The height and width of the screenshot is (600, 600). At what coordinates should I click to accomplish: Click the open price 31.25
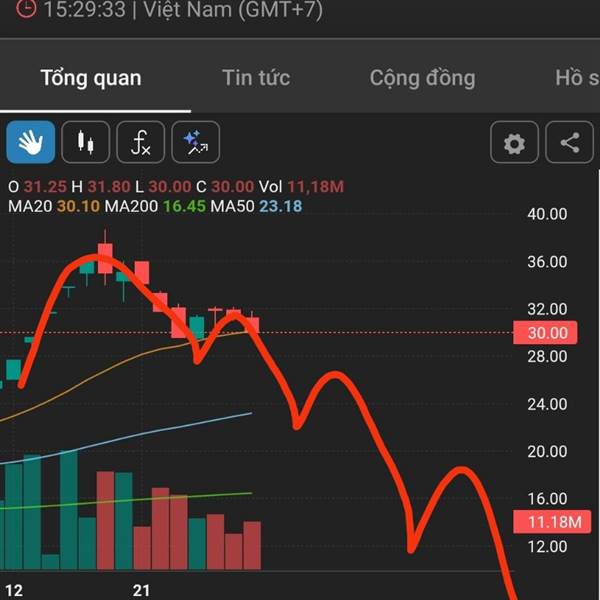click(x=45, y=187)
